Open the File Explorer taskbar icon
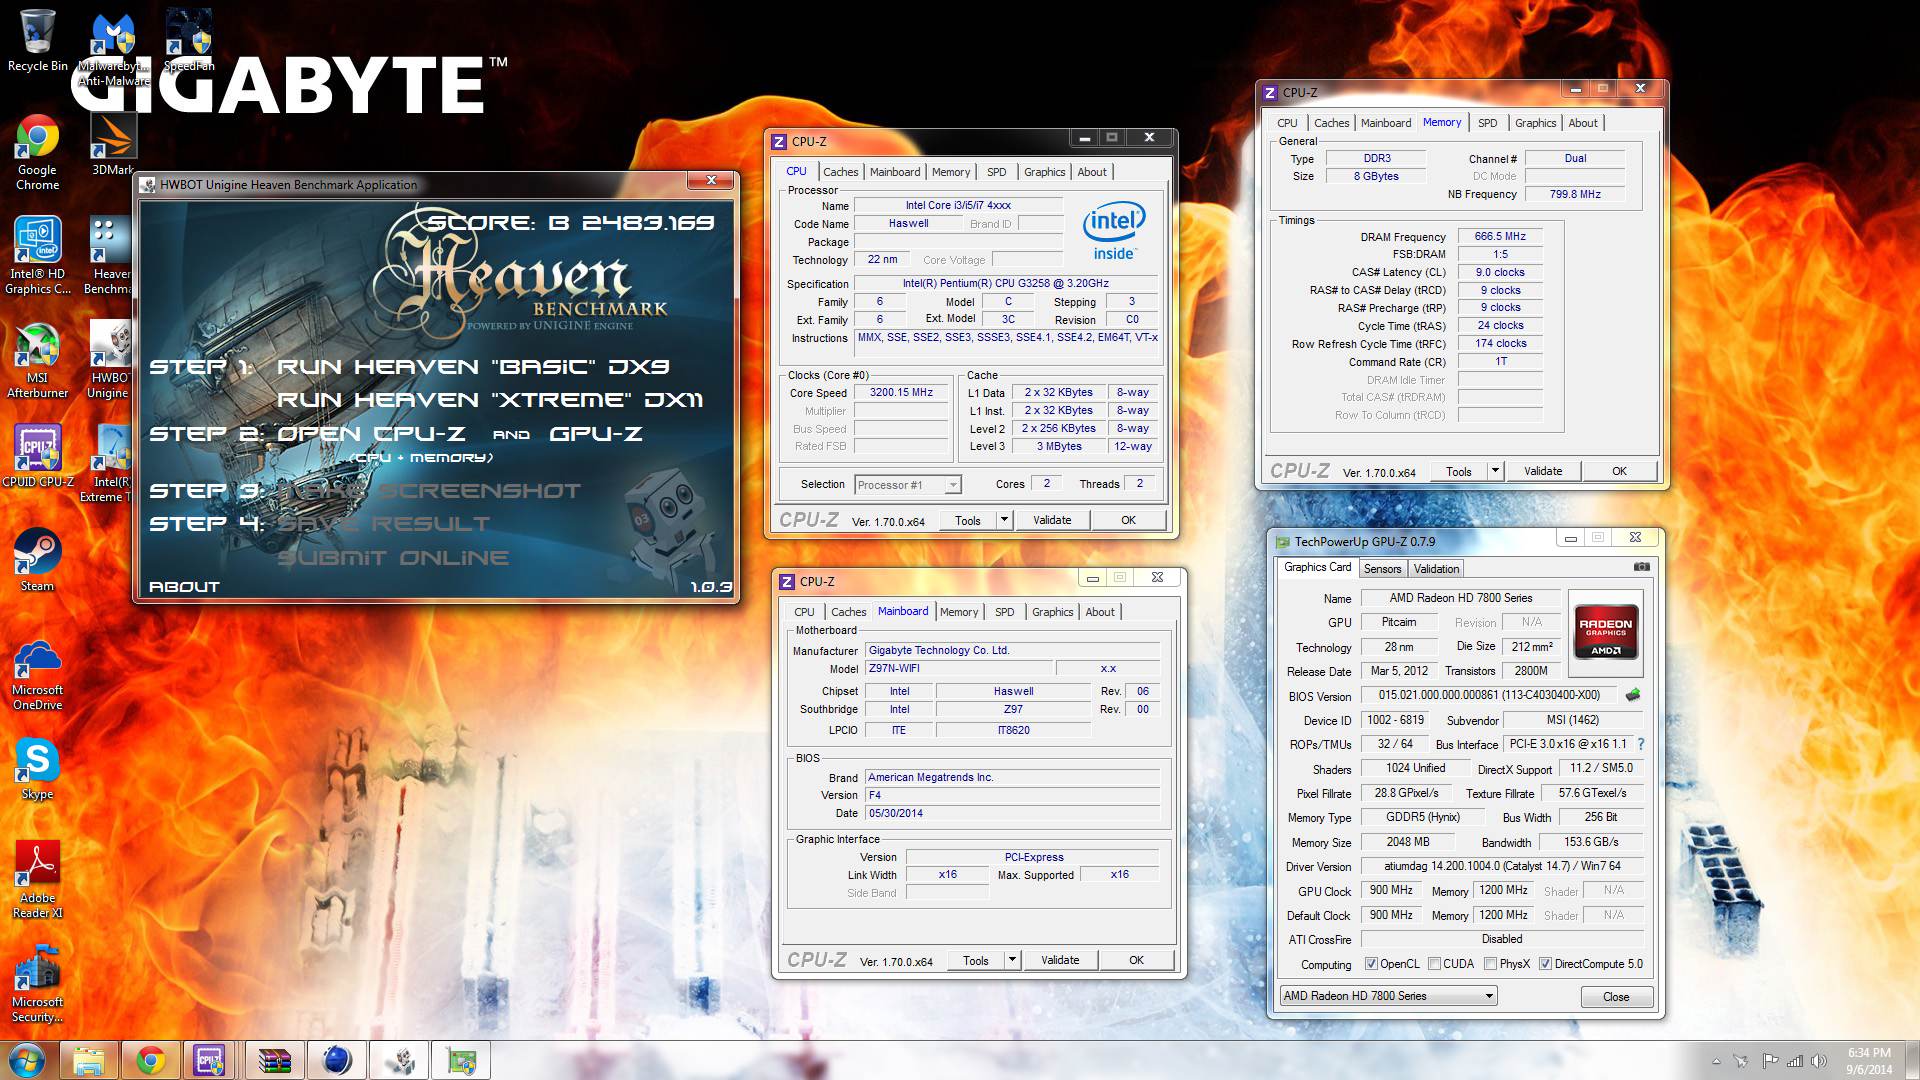The width and height of the screenshot is (1920, 1080). pyautogui.click(x=89, y=1060)
